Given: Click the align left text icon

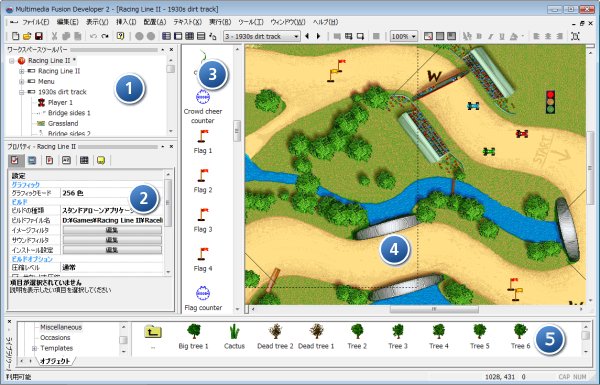Looking at the screenshot, I should 536,36.
